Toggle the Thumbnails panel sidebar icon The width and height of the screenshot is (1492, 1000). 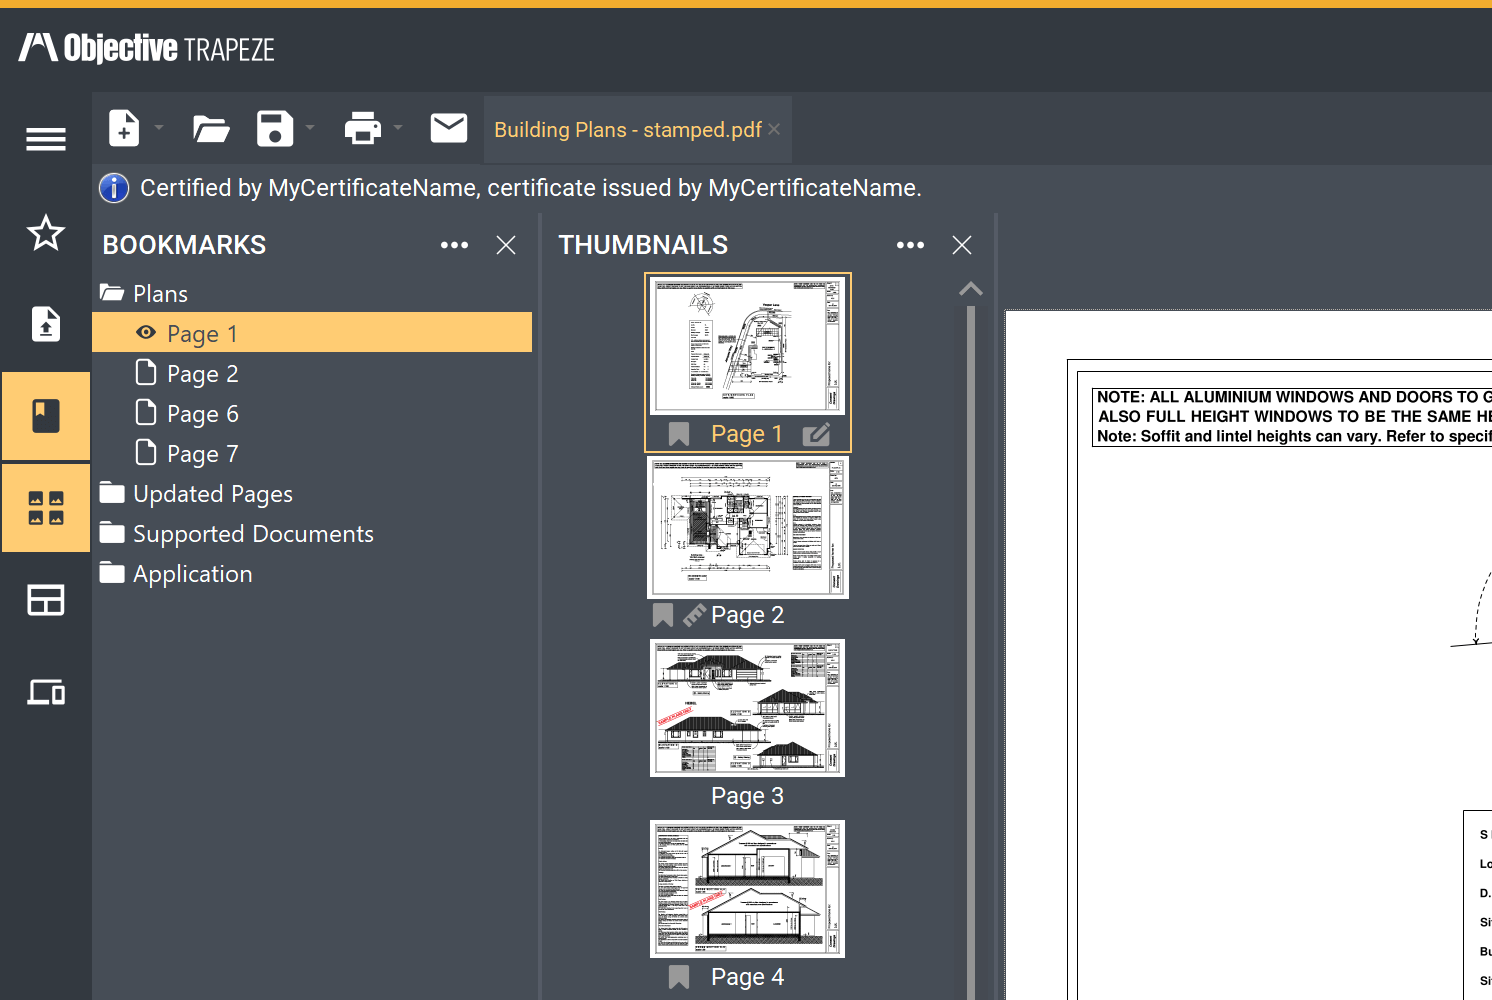click(45, 508)
